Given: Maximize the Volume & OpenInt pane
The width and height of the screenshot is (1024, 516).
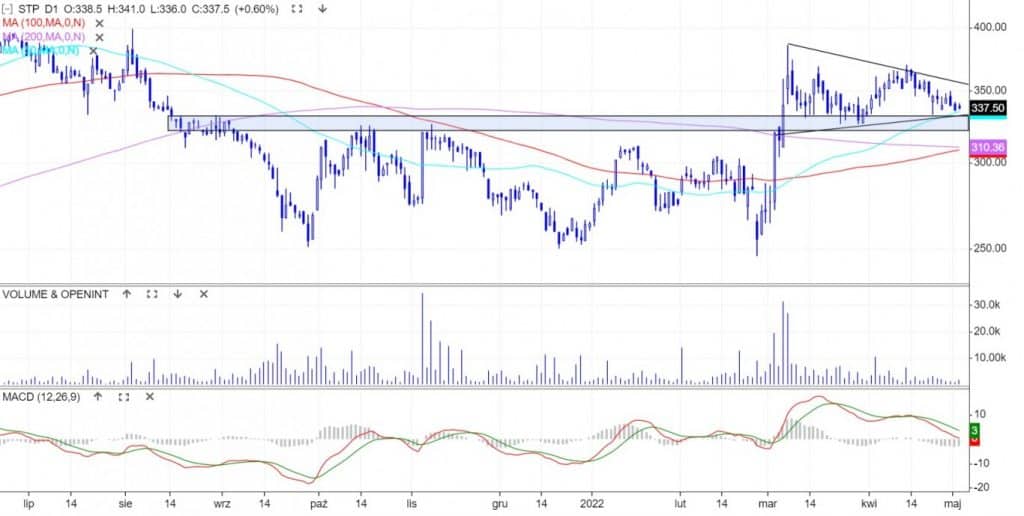Looking at the screenshot, I should coord(152,294).
